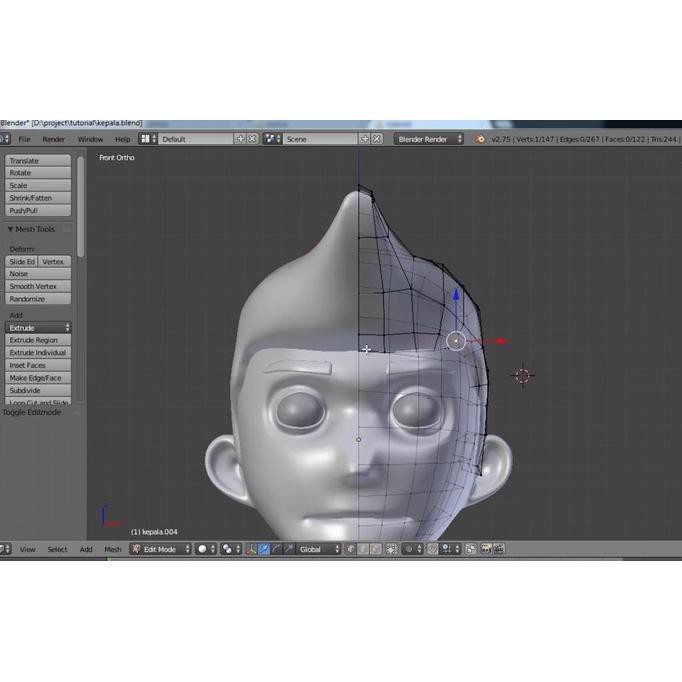This screenshot has width=682, height=682.
Task: Toggle the translate manipulator arrow button
Action: [x=264, y=549]
